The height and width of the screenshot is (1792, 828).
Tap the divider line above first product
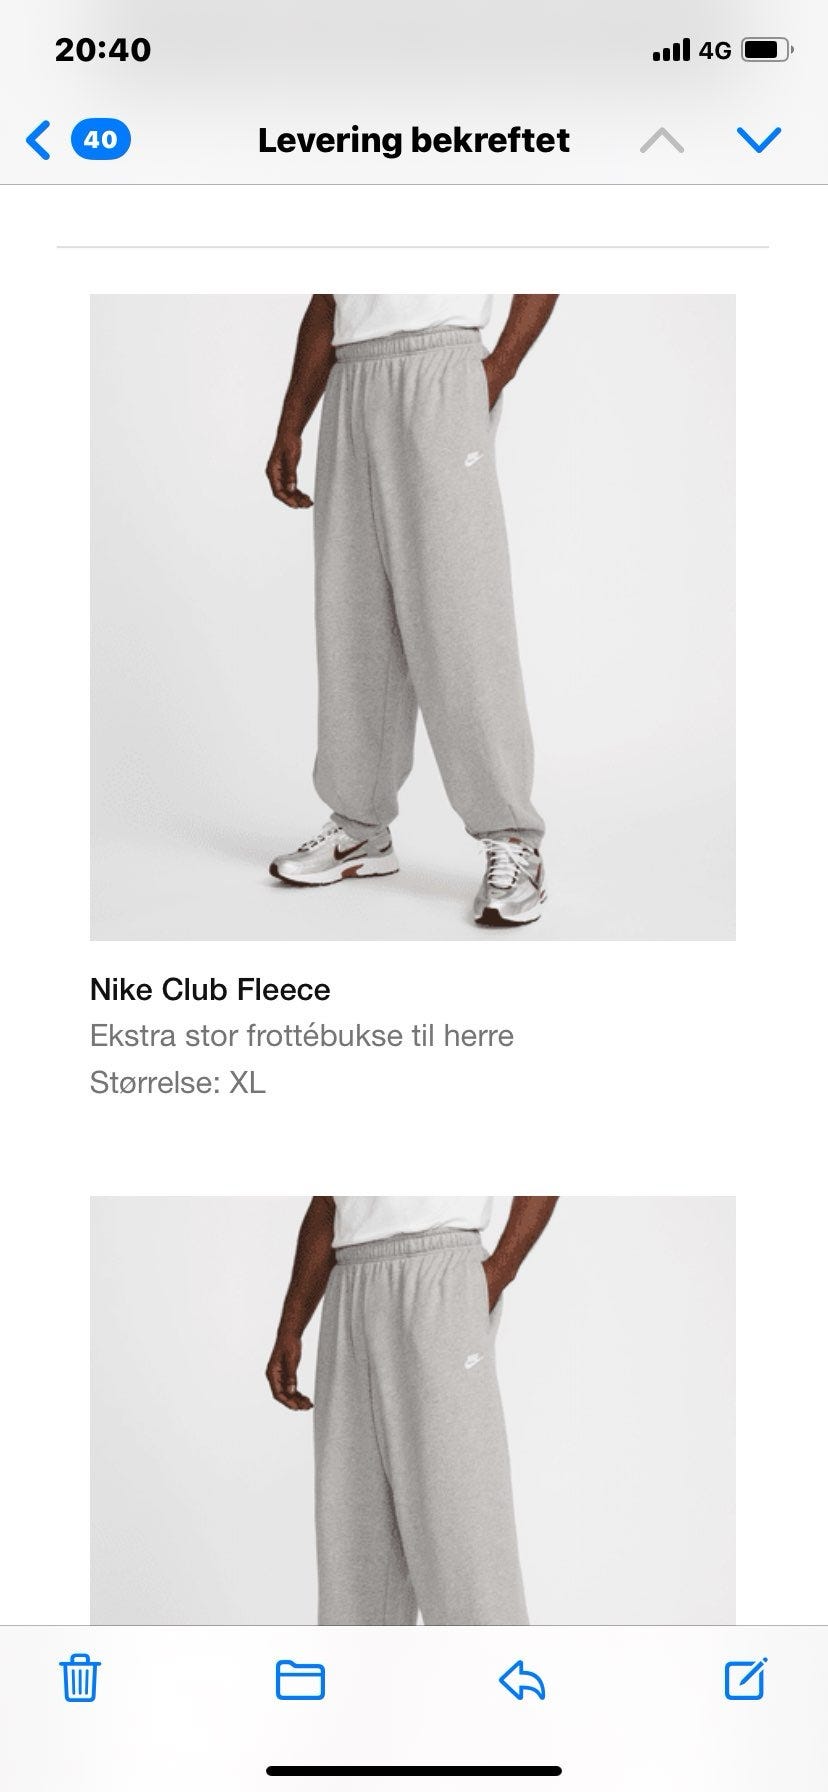413,246
